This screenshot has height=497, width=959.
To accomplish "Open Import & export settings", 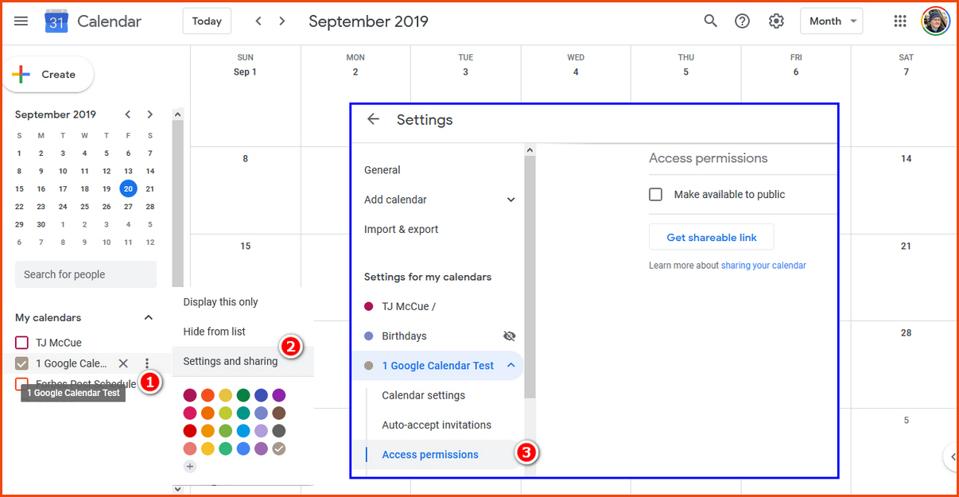I will [x=401, y=229].
